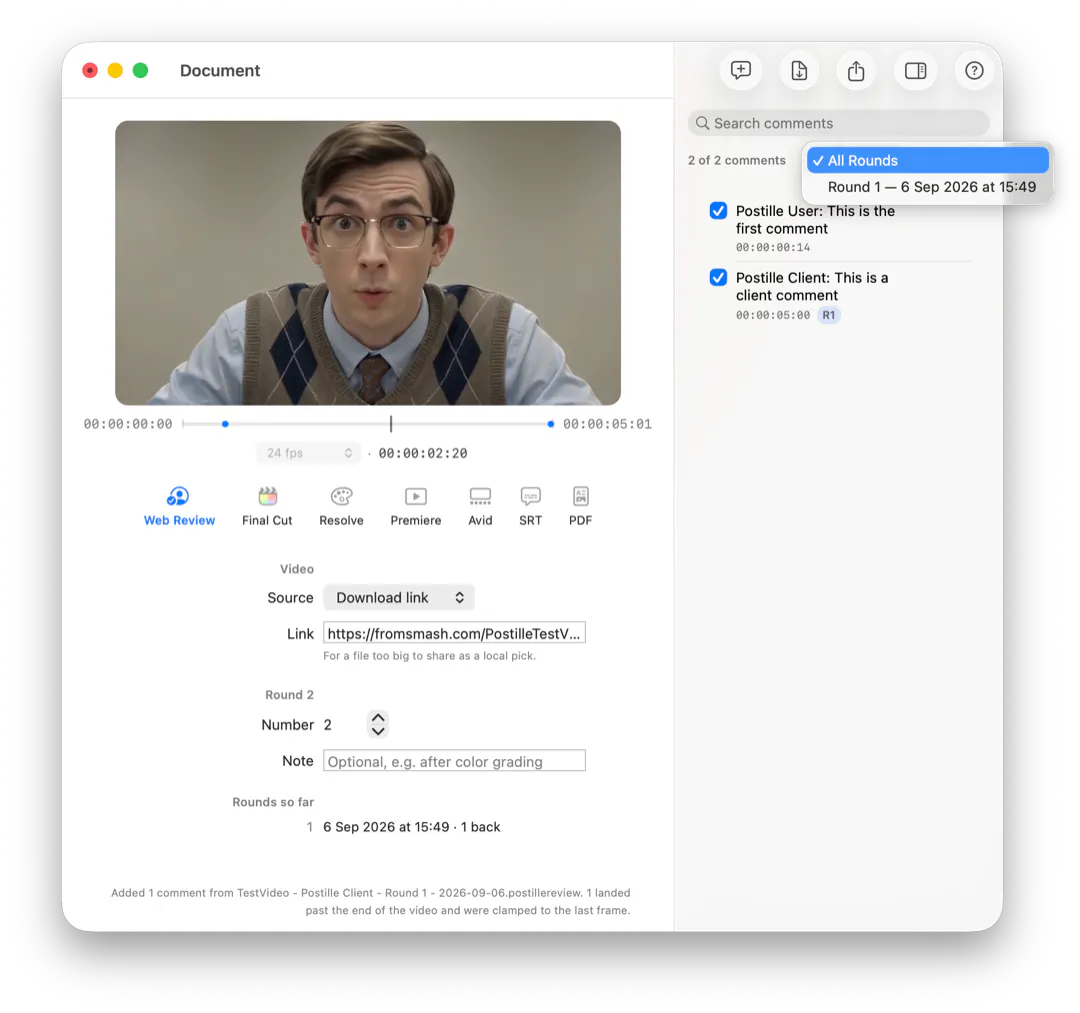Click the Document window title

click(x=220, y=71)
